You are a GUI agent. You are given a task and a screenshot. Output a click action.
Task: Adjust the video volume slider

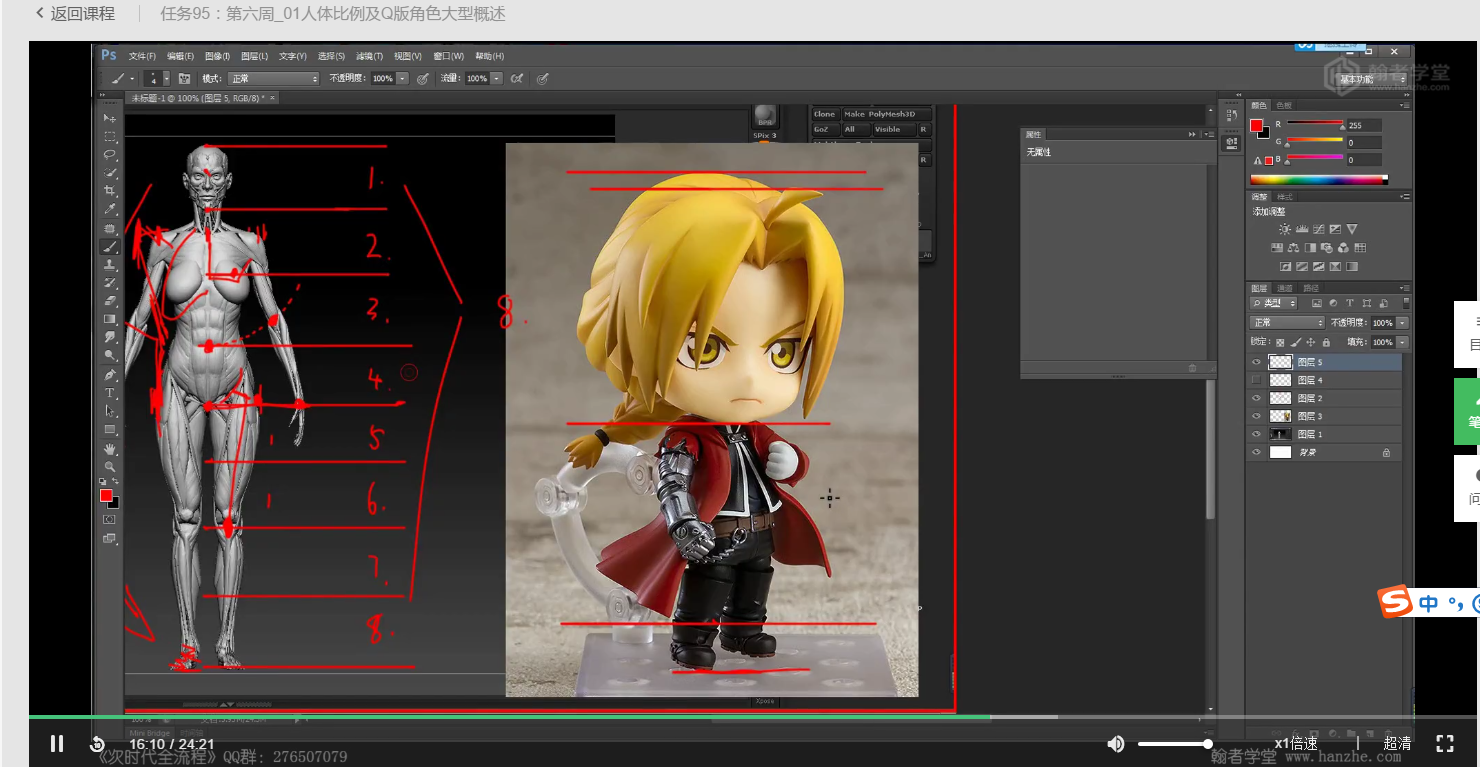click(x=1175, y=744)
